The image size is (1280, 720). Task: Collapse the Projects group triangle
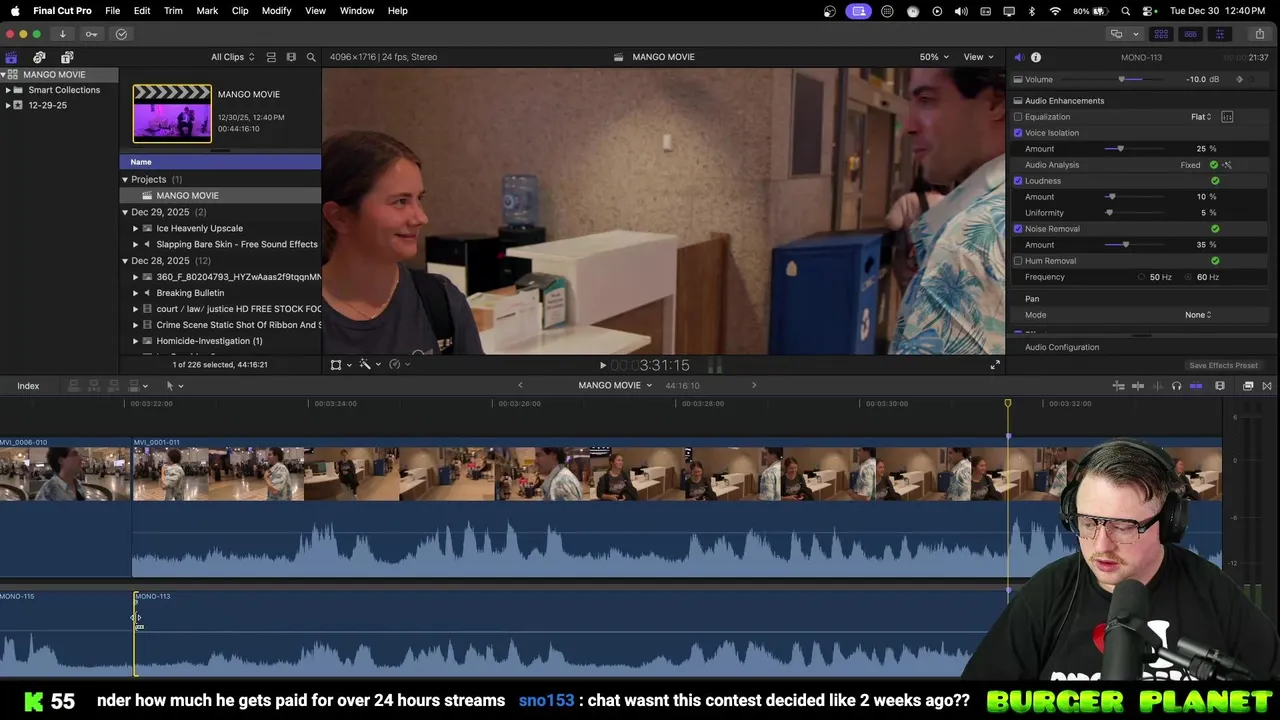point(125,180)
